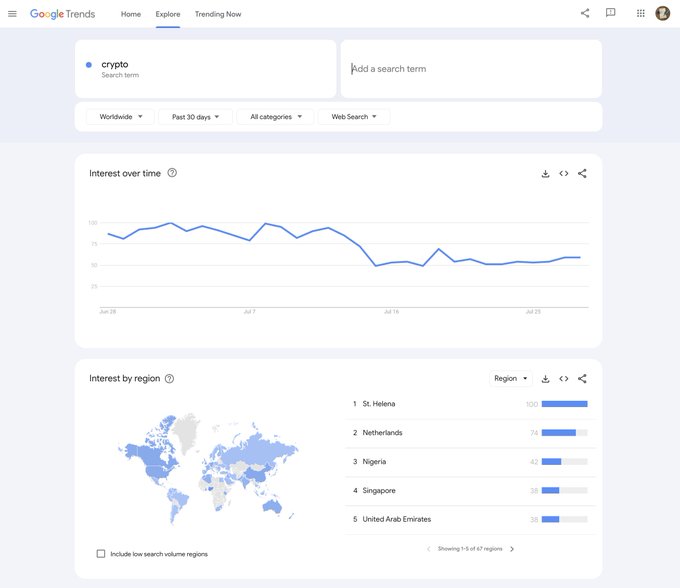
Task: Click the 'Jul 16' axis label
Action: pos(391,312)
